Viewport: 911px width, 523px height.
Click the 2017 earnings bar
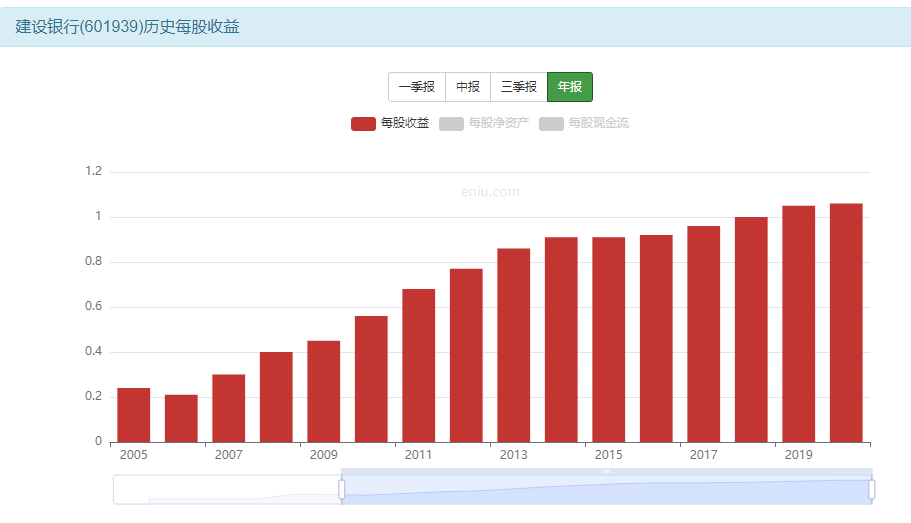[x=704, y=334]
